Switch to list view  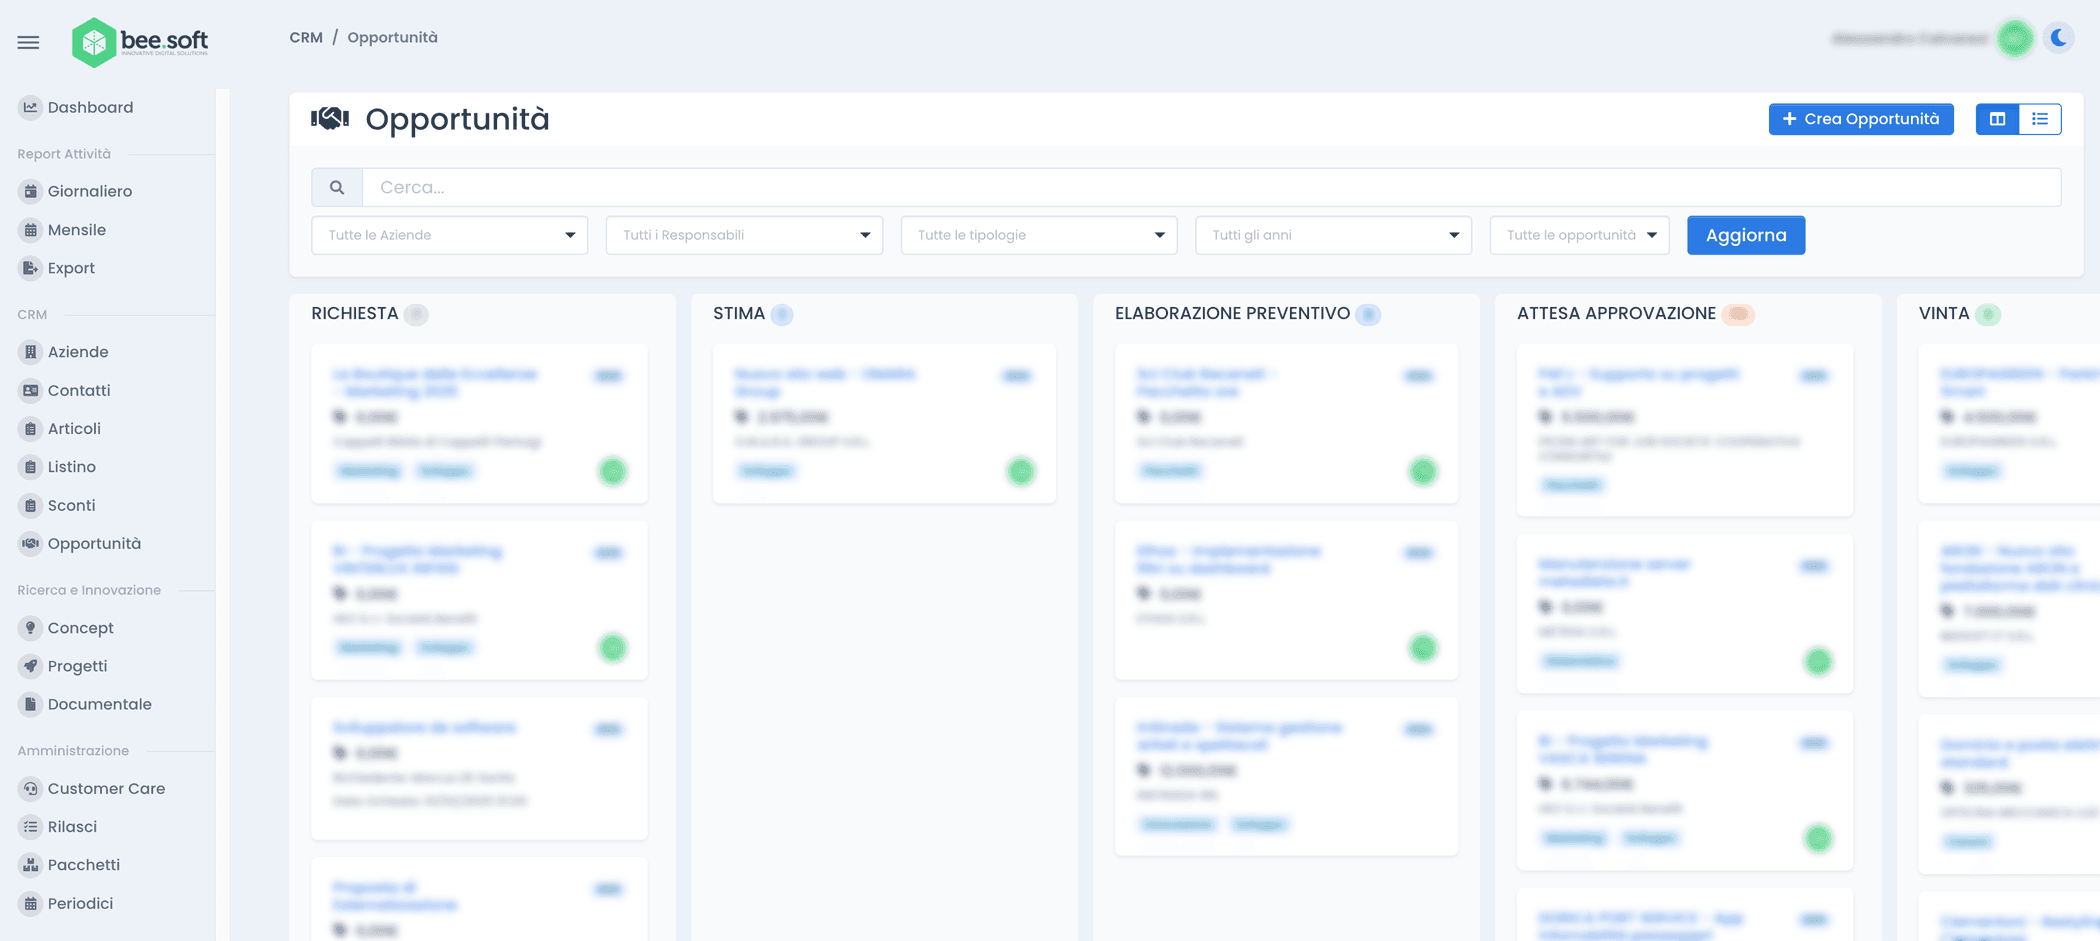(x=2040, y=119)
